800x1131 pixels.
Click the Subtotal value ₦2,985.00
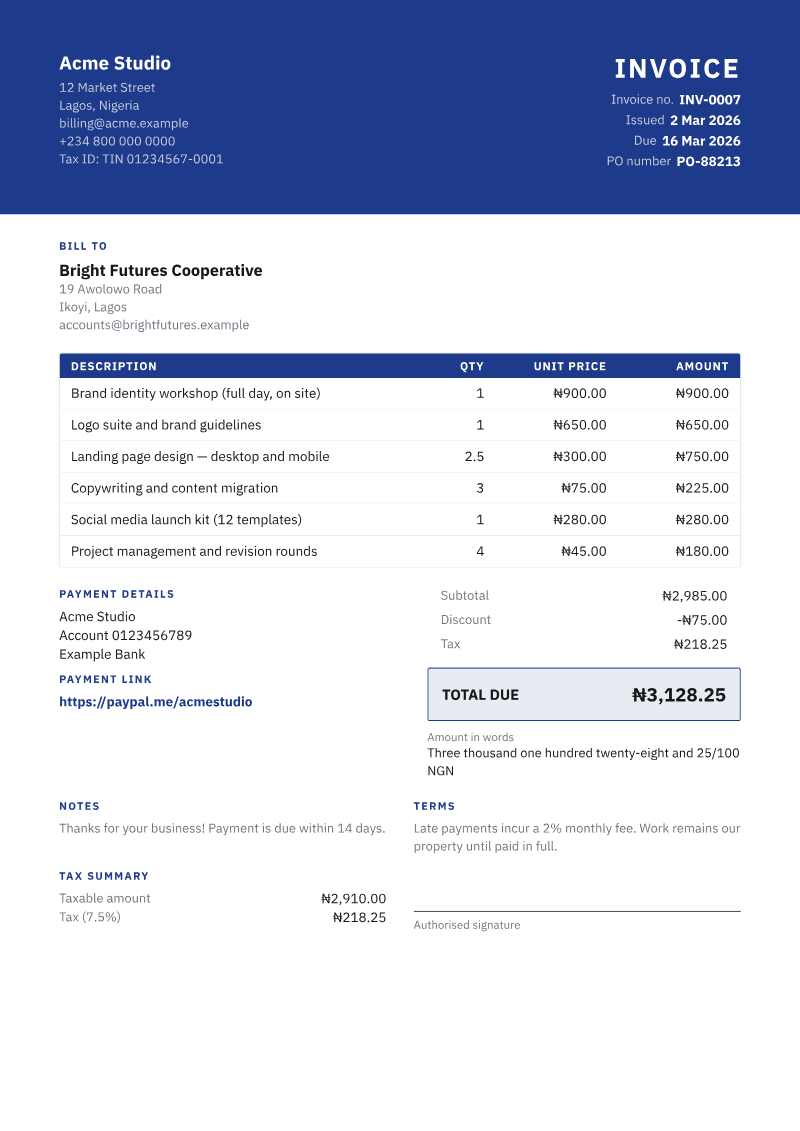pos(695,596)
